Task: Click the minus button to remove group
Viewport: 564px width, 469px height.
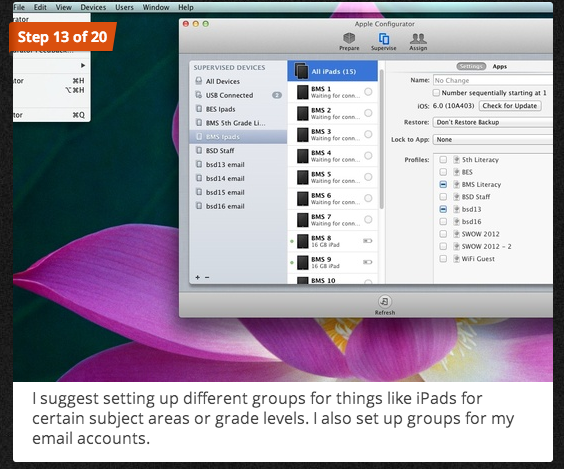Action: click(x=207, y=277)
